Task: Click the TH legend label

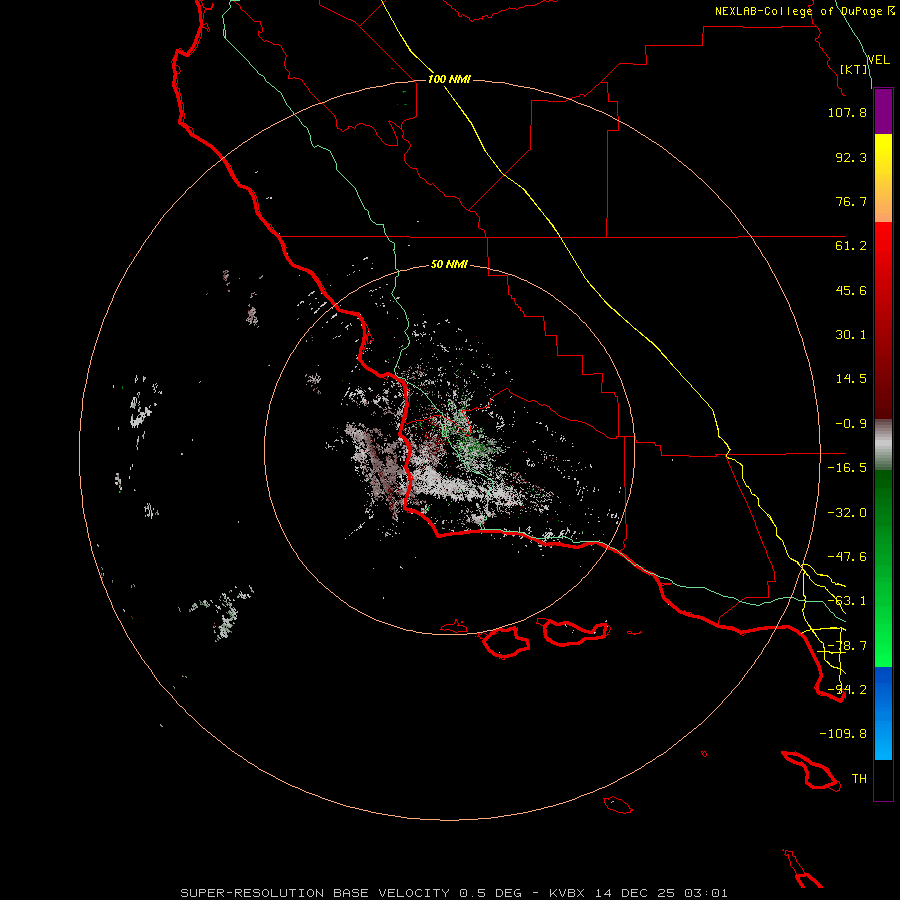Action: (x=859, y=779)
